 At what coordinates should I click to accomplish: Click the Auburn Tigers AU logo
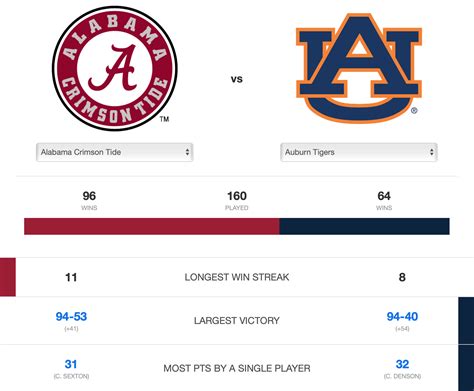359,68
